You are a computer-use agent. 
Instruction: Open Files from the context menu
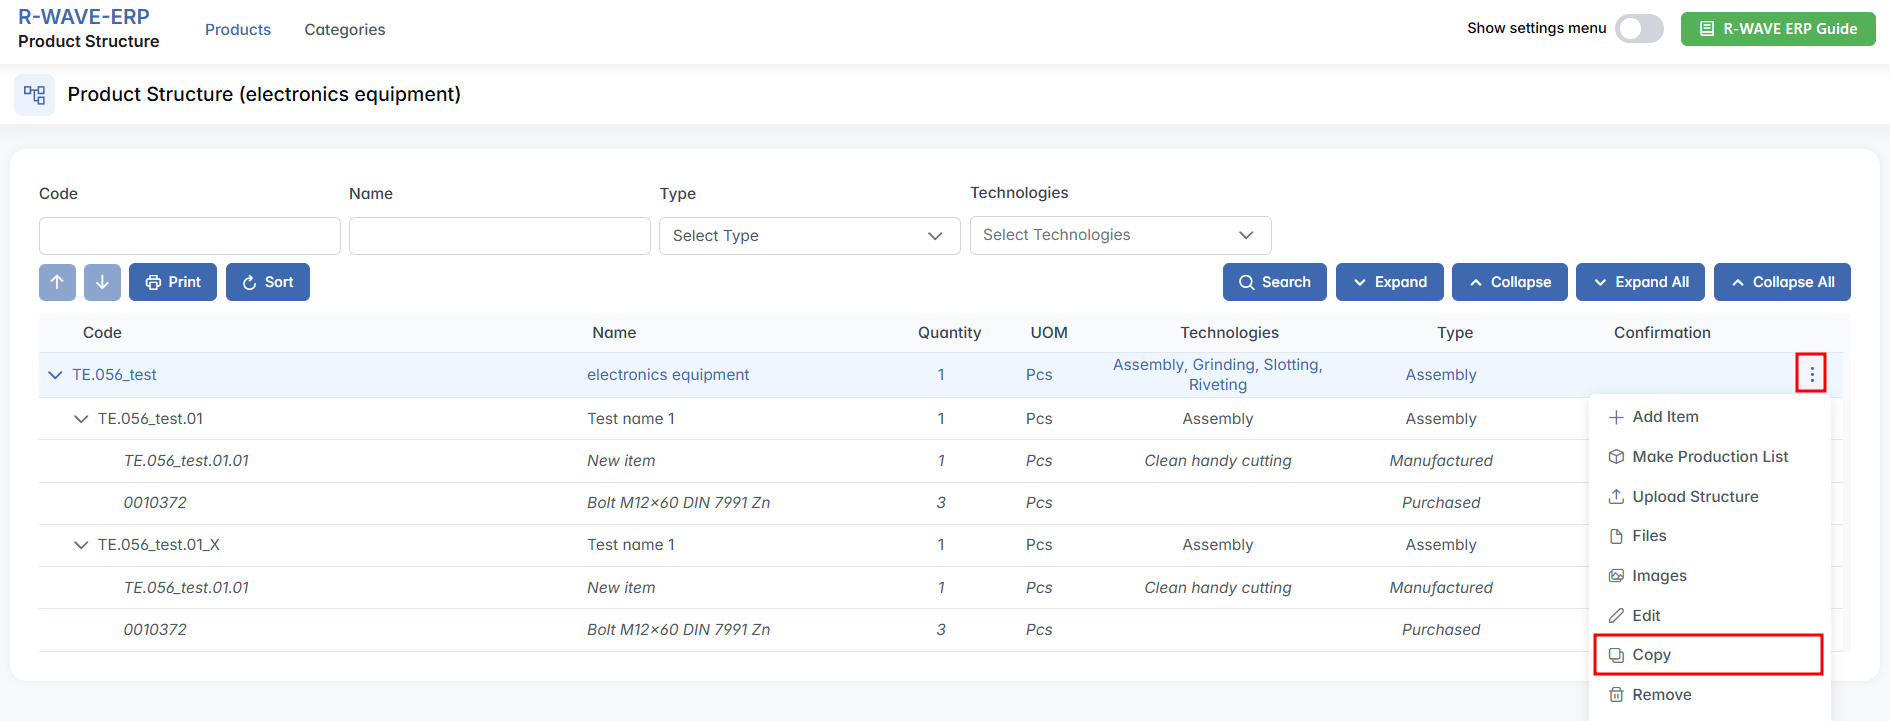tap(1648, 536)
